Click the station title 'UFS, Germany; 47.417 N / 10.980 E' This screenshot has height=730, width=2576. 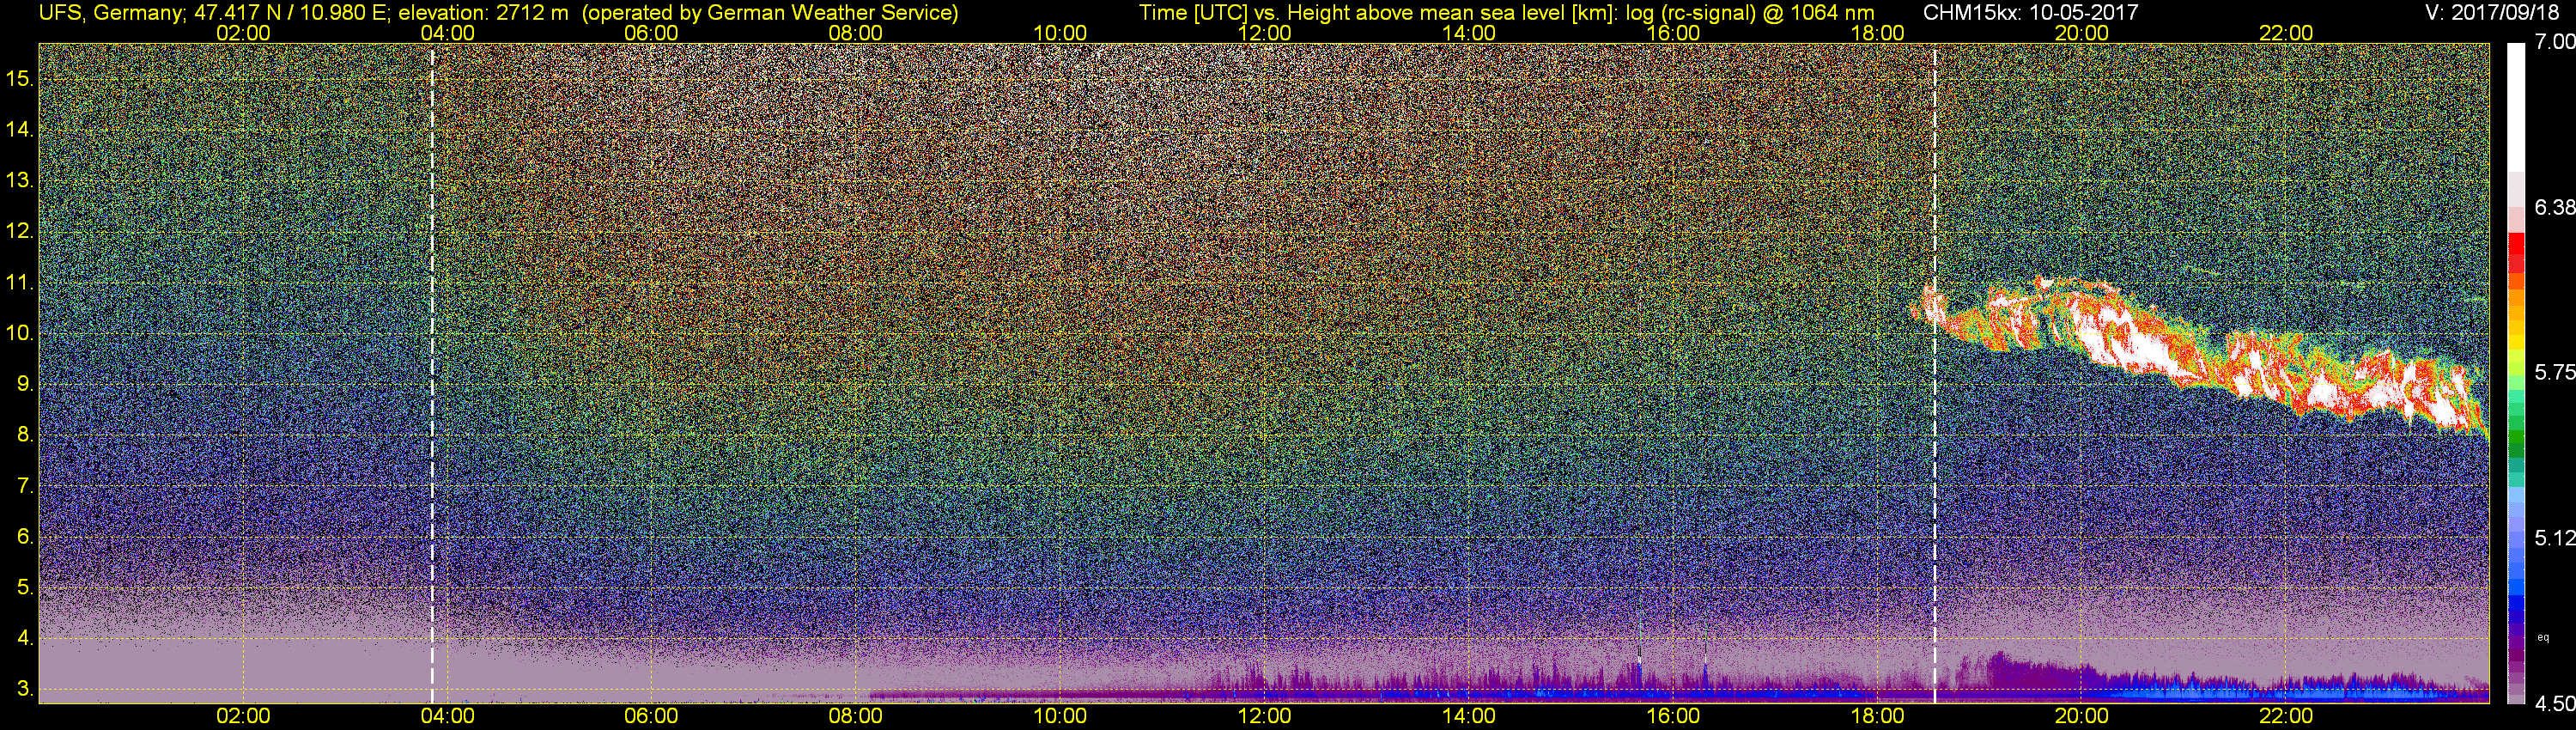[x=215, y=13]
